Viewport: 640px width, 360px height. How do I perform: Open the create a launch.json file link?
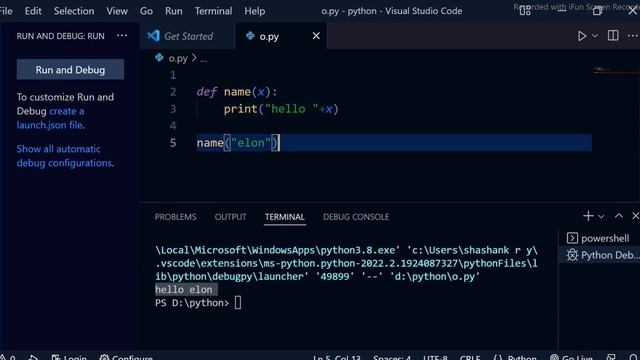(x=50, y=118)
